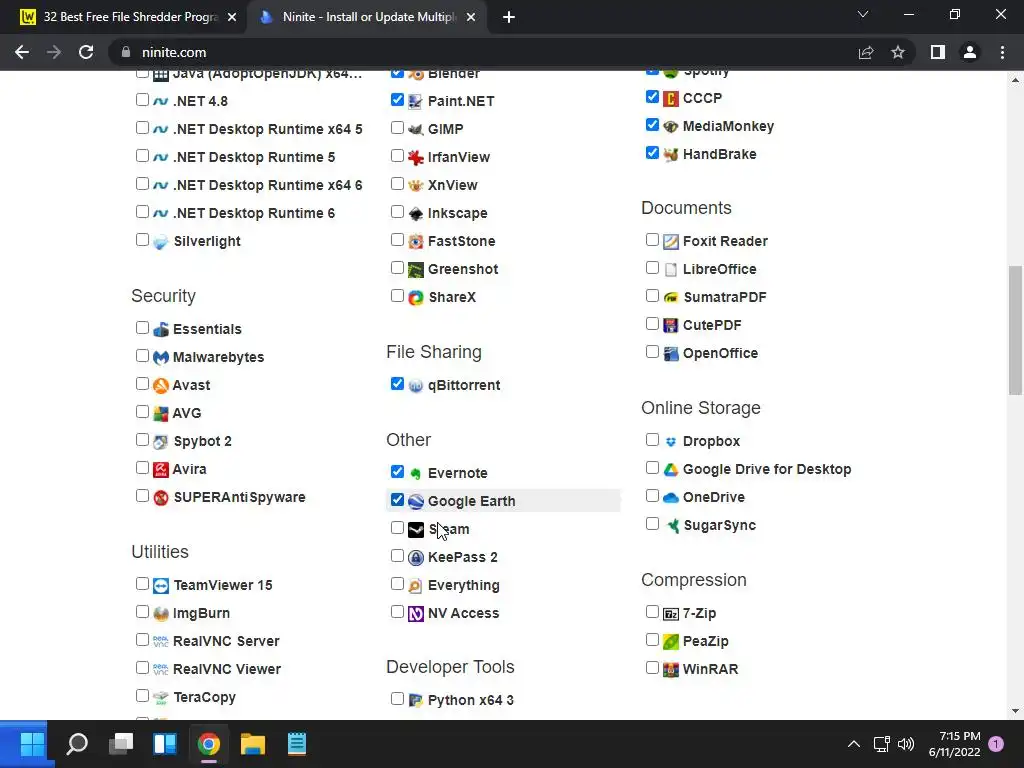
Task: Bookmark this page with star icon
Action: pos(898,52)
